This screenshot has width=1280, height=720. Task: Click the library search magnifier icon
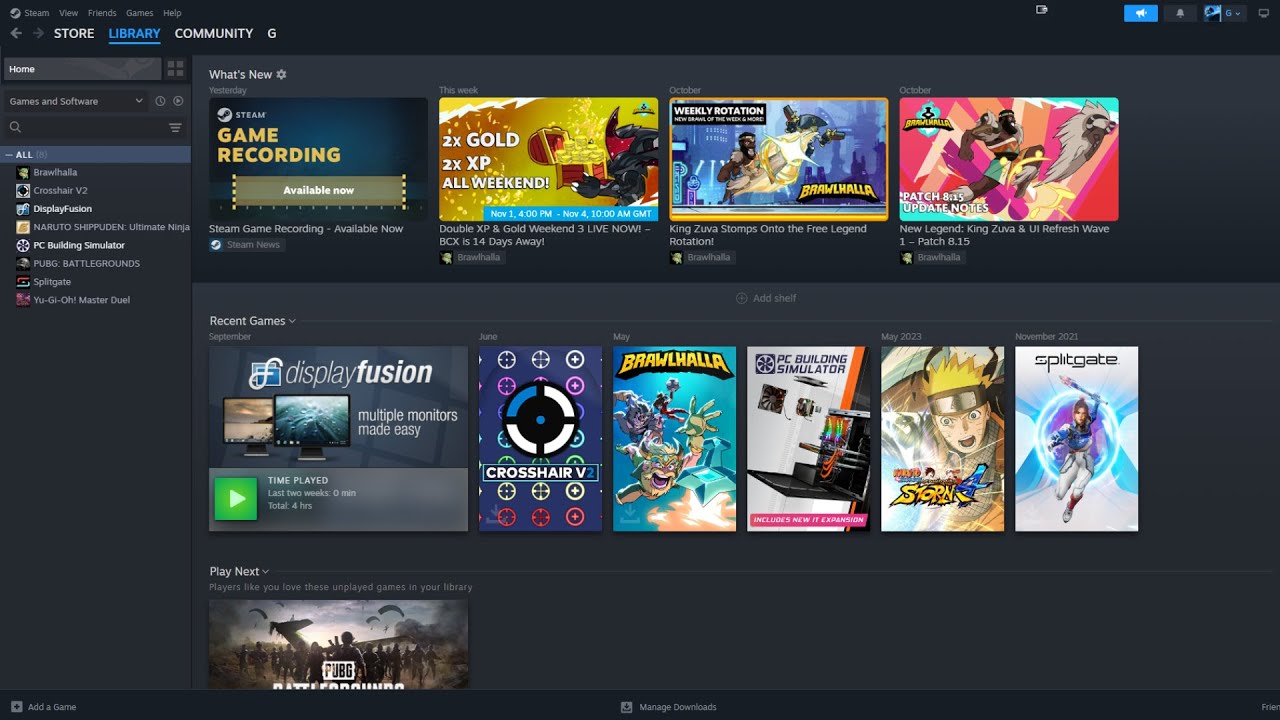pyautogui.click(x=15, y=127)
